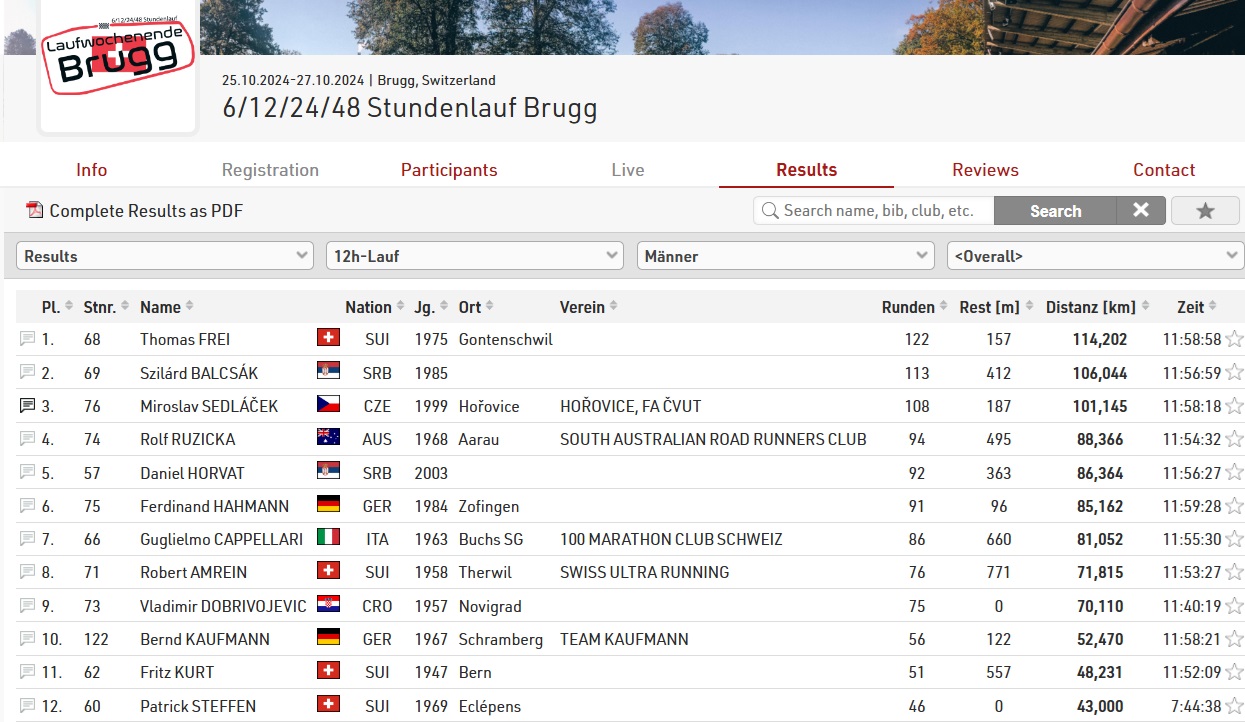The image size is (1245, 722).
Task: Sort by the Jg. column header
Action: click(431, 307)
